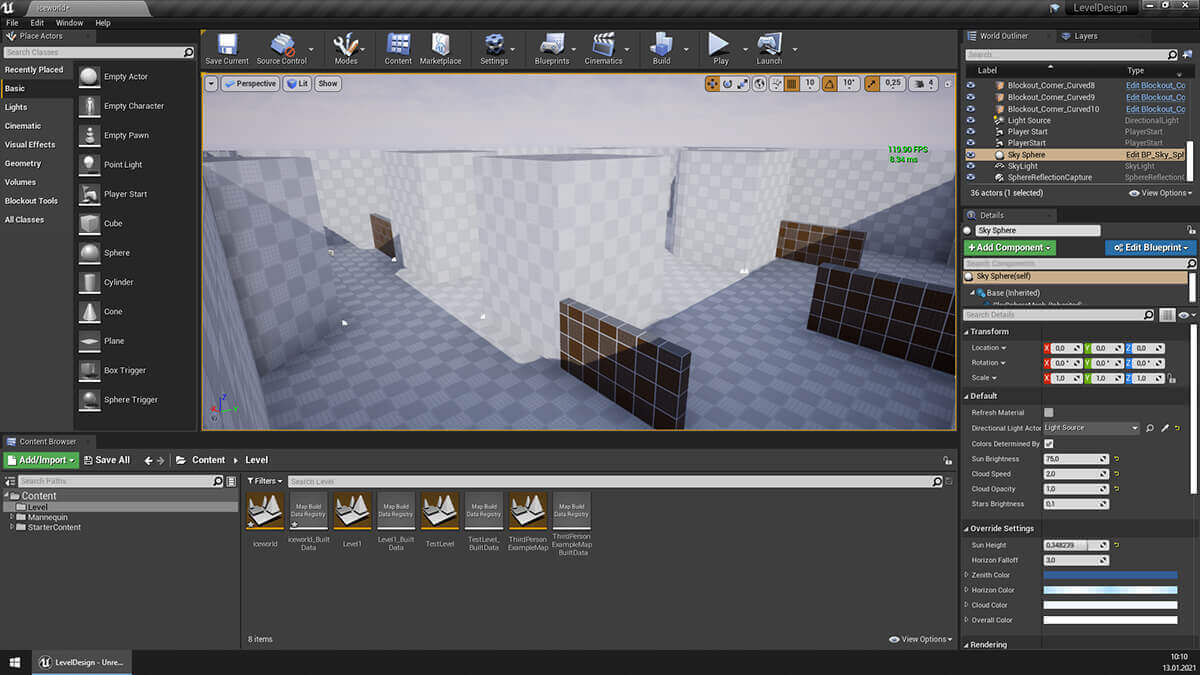Open the Directional Light Actor dropdown
Image resolution: width=1200 pixels, height=675 pixels.
click(x=1091, y=428)
